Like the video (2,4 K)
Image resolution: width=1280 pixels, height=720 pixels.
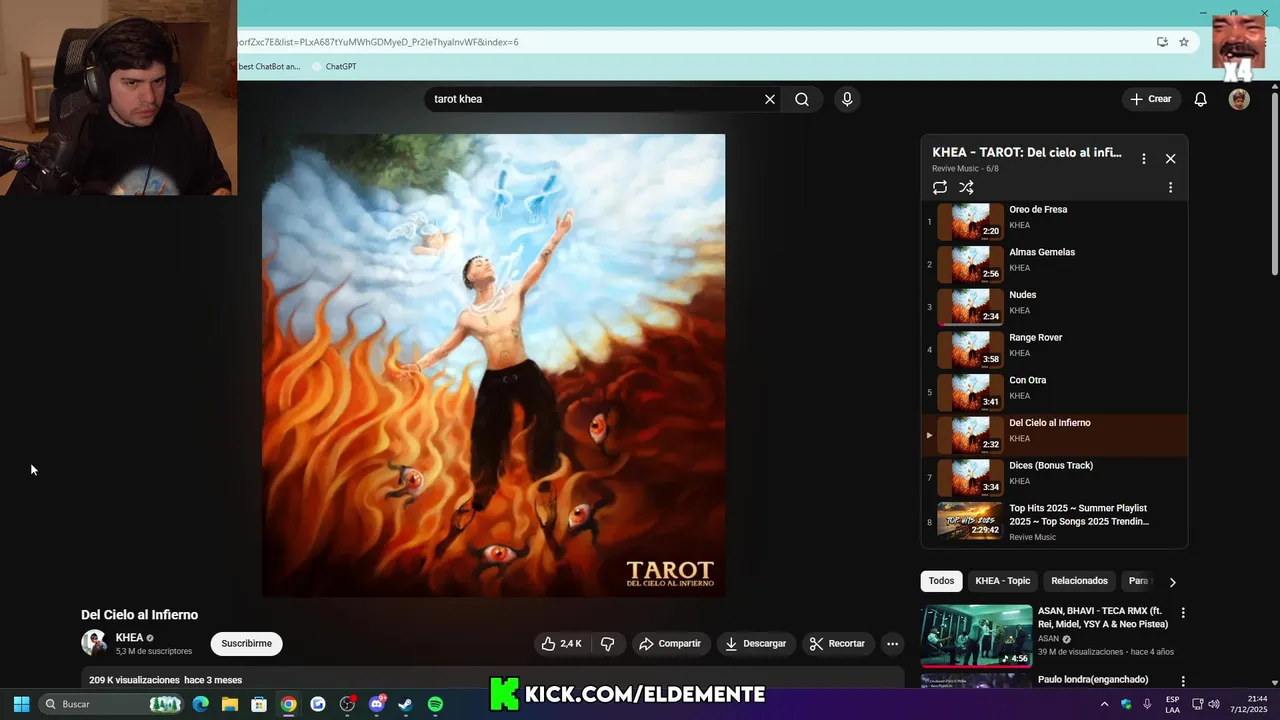coord(561,644)
